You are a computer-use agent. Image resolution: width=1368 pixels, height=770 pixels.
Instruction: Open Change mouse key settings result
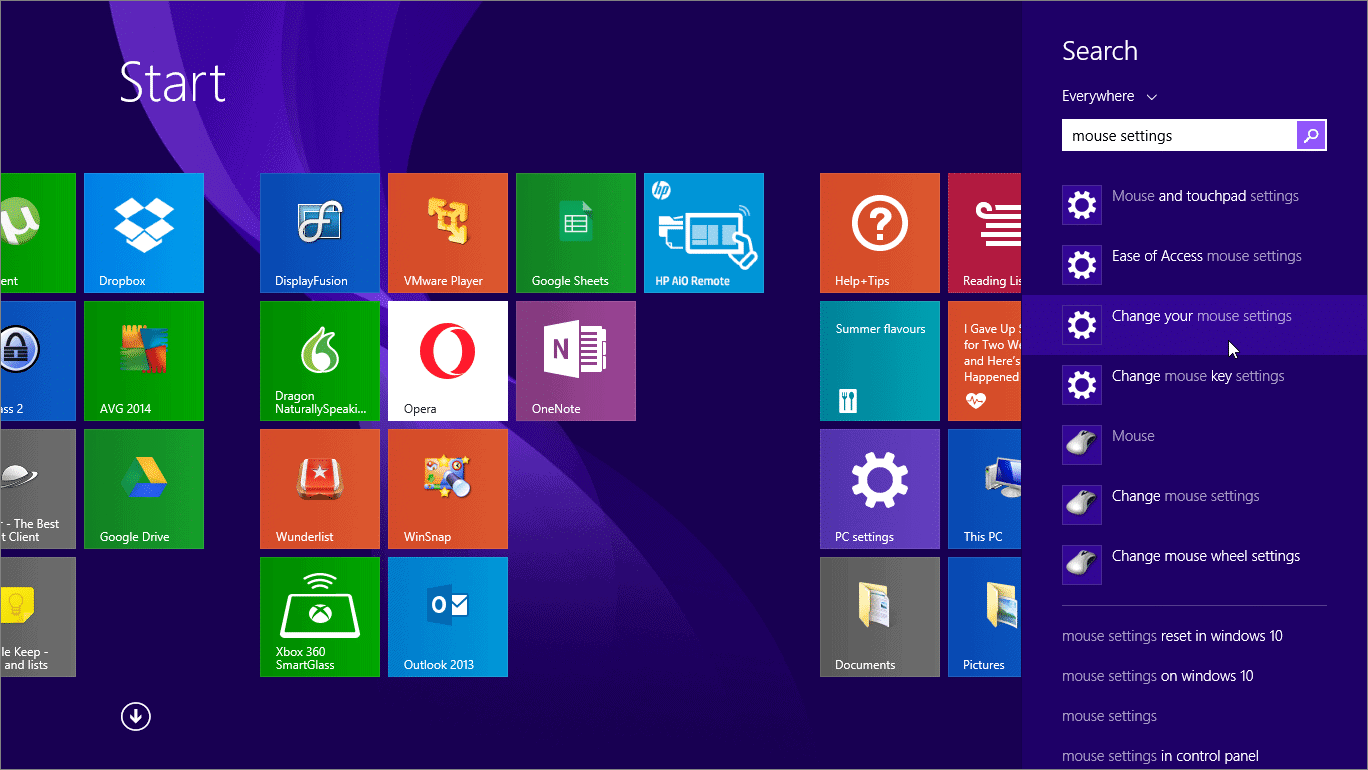[x=1195, y=385]
